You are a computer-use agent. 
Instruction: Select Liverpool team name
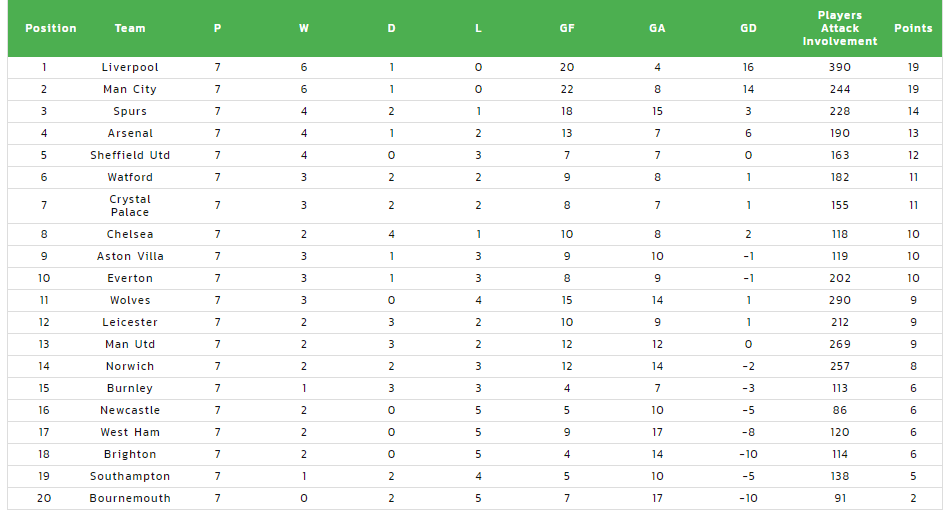pyautogui.click(x=130, y=67)
